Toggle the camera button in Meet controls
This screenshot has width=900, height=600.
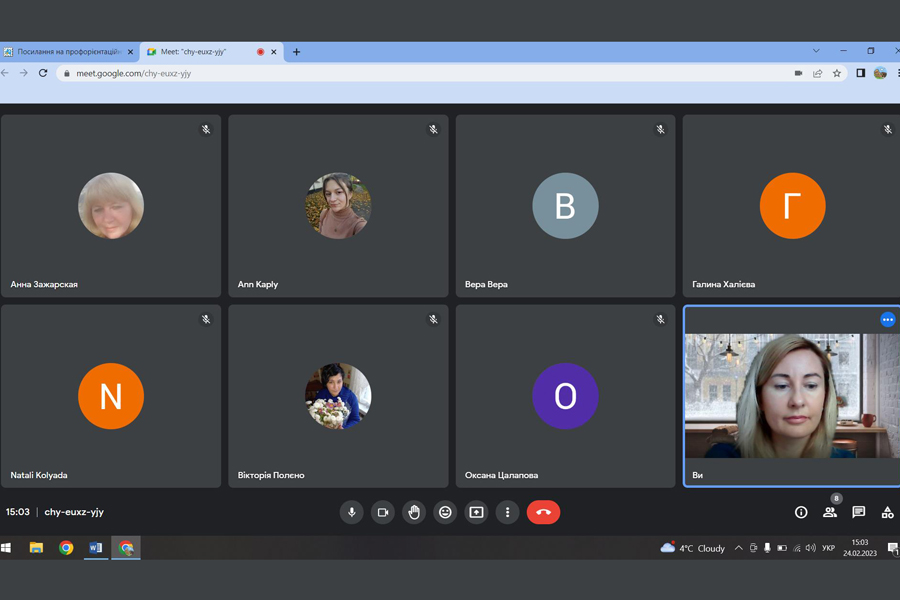point(383,512)
